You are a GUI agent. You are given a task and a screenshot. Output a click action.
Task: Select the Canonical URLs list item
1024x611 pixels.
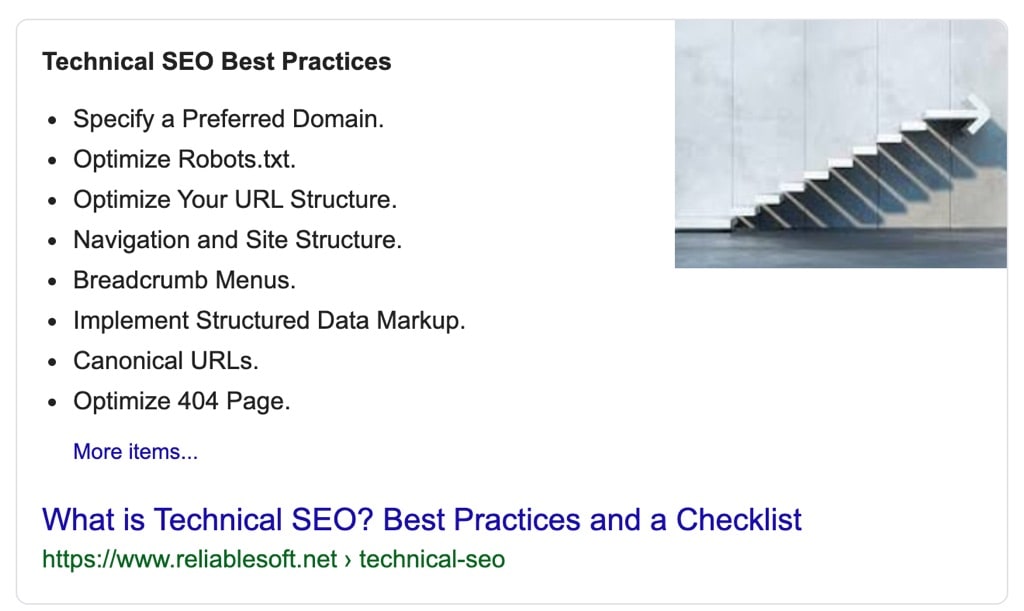click(x=166, y=361)
